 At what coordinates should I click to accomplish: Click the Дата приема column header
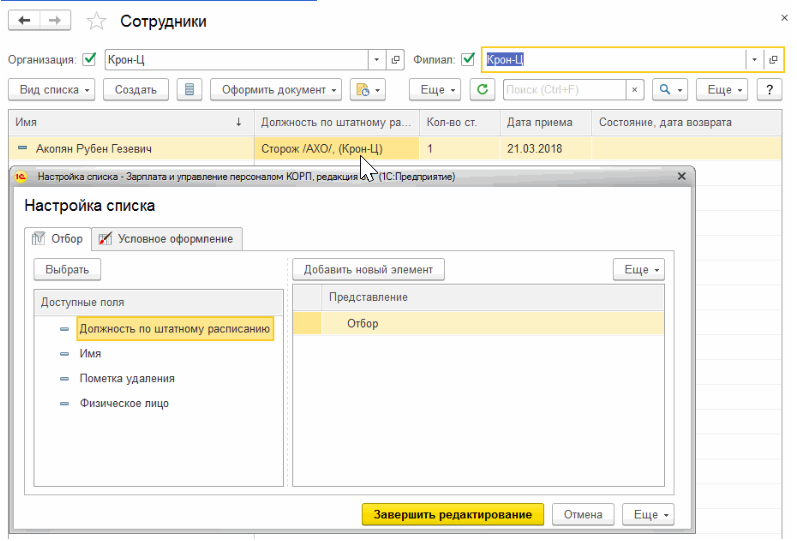click(546, 123)
